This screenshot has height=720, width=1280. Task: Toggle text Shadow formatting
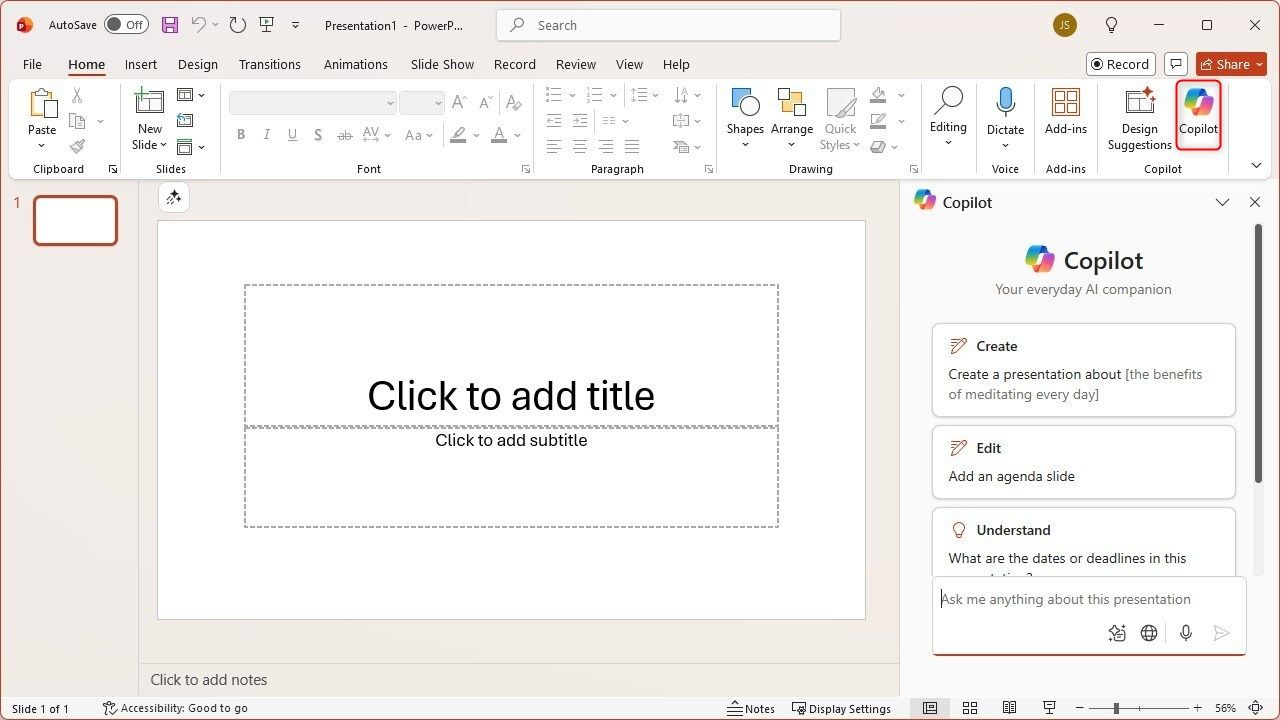pos(318,135)
